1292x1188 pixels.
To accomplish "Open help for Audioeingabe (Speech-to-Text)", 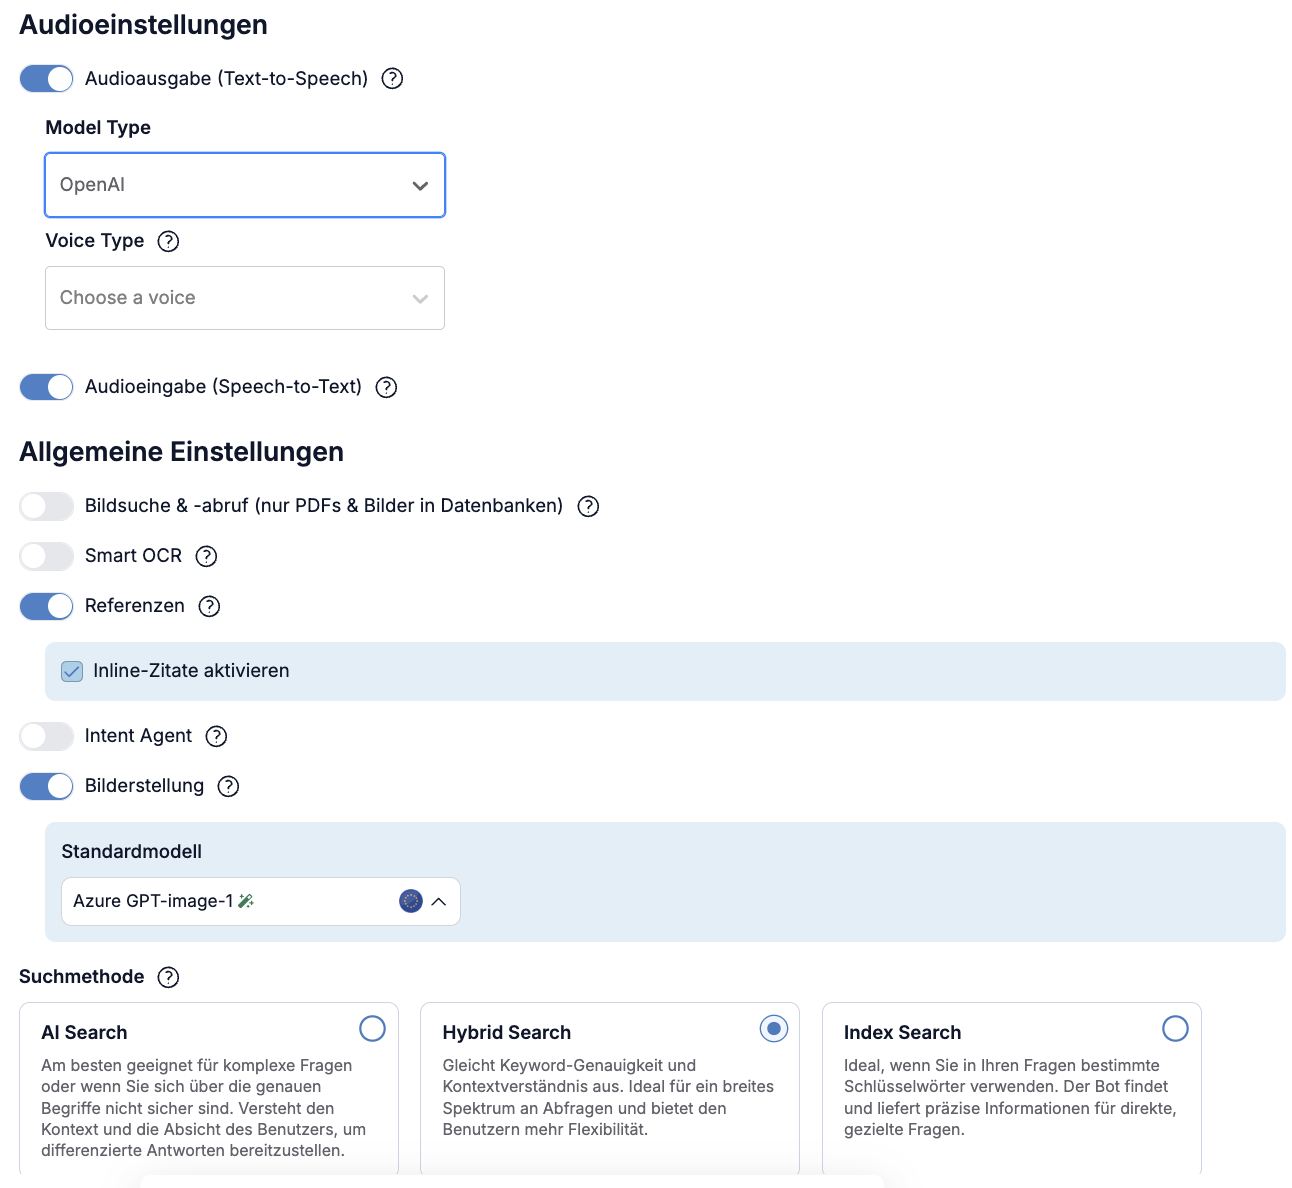I will coord(386,387).
